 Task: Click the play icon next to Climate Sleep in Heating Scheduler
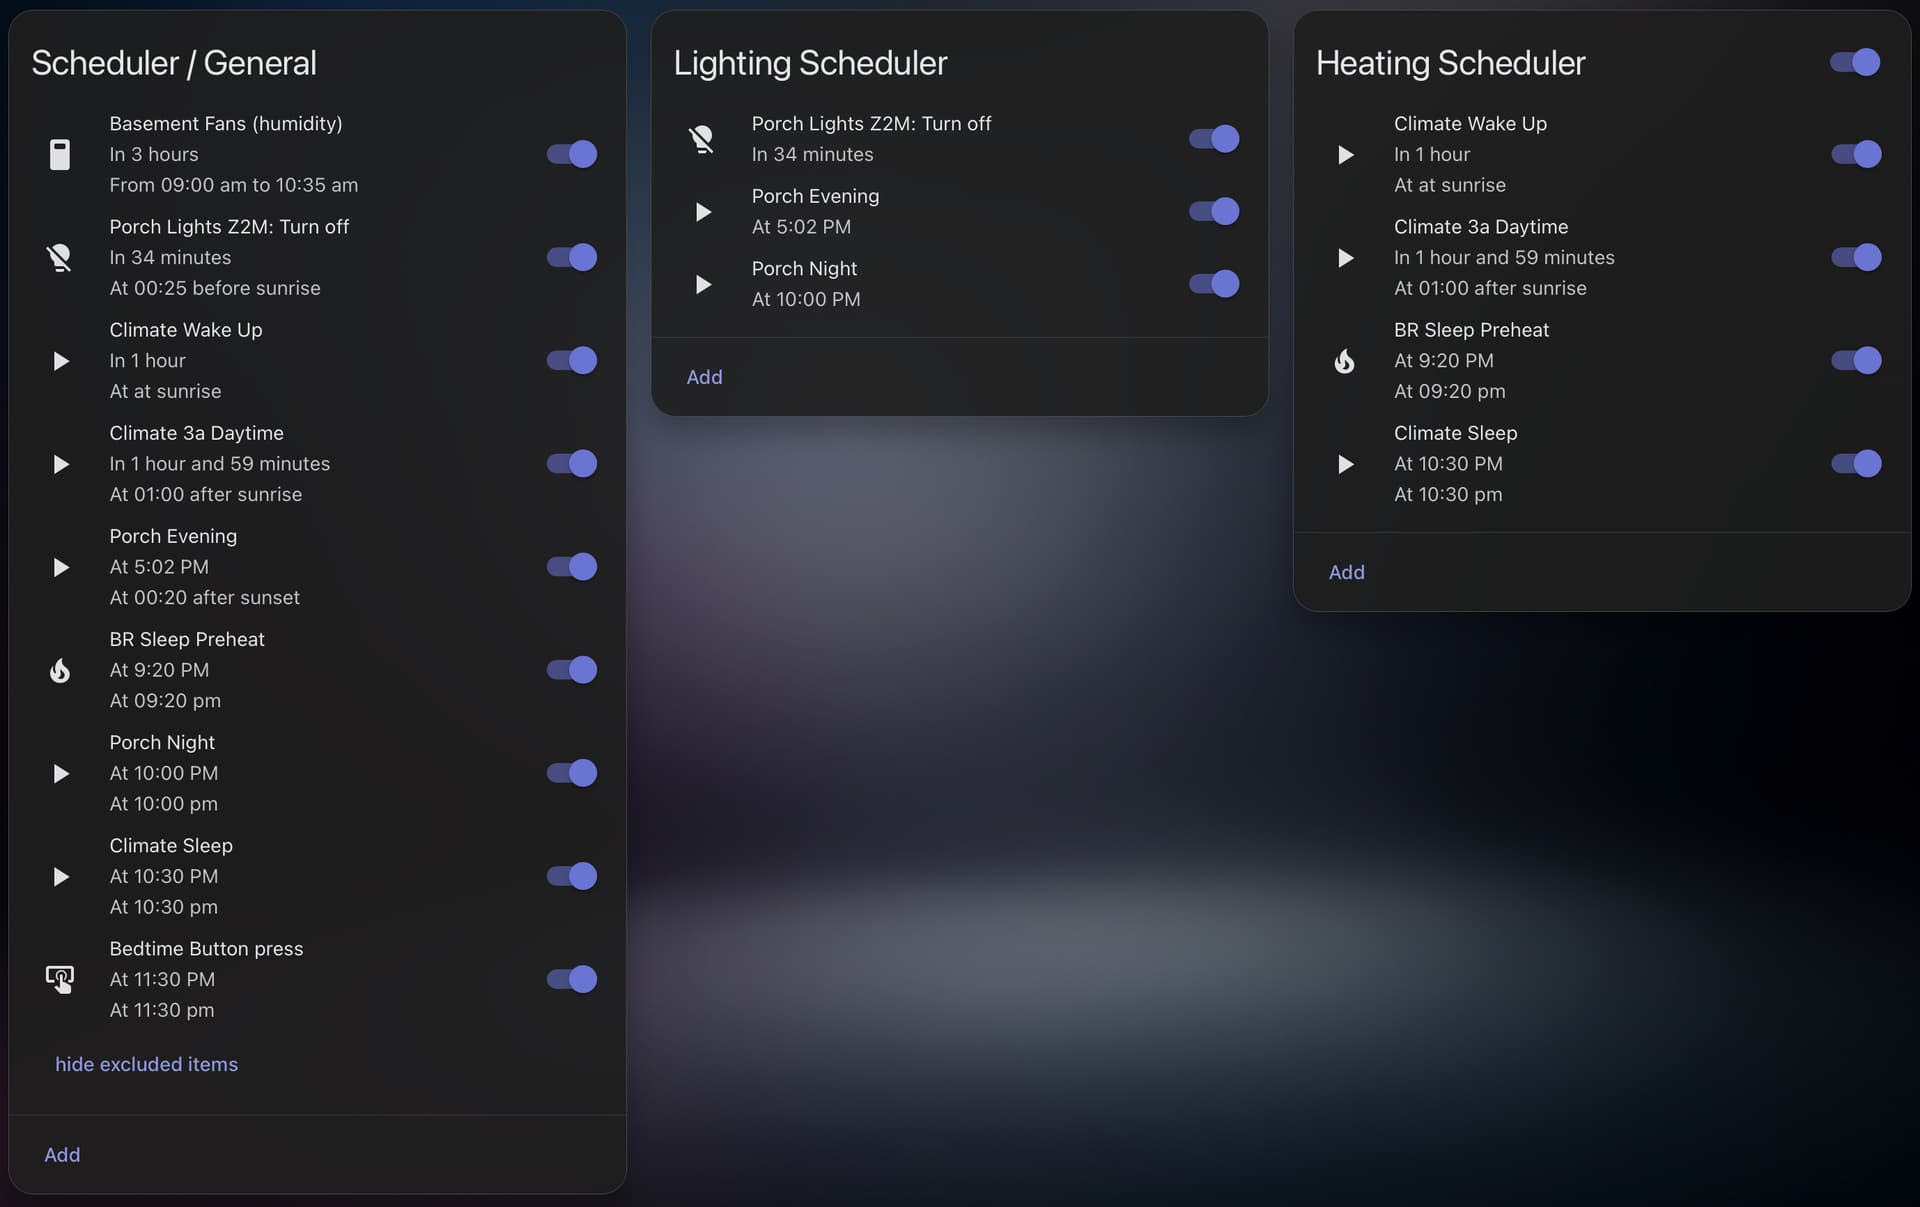click(x=1345, y=464)
